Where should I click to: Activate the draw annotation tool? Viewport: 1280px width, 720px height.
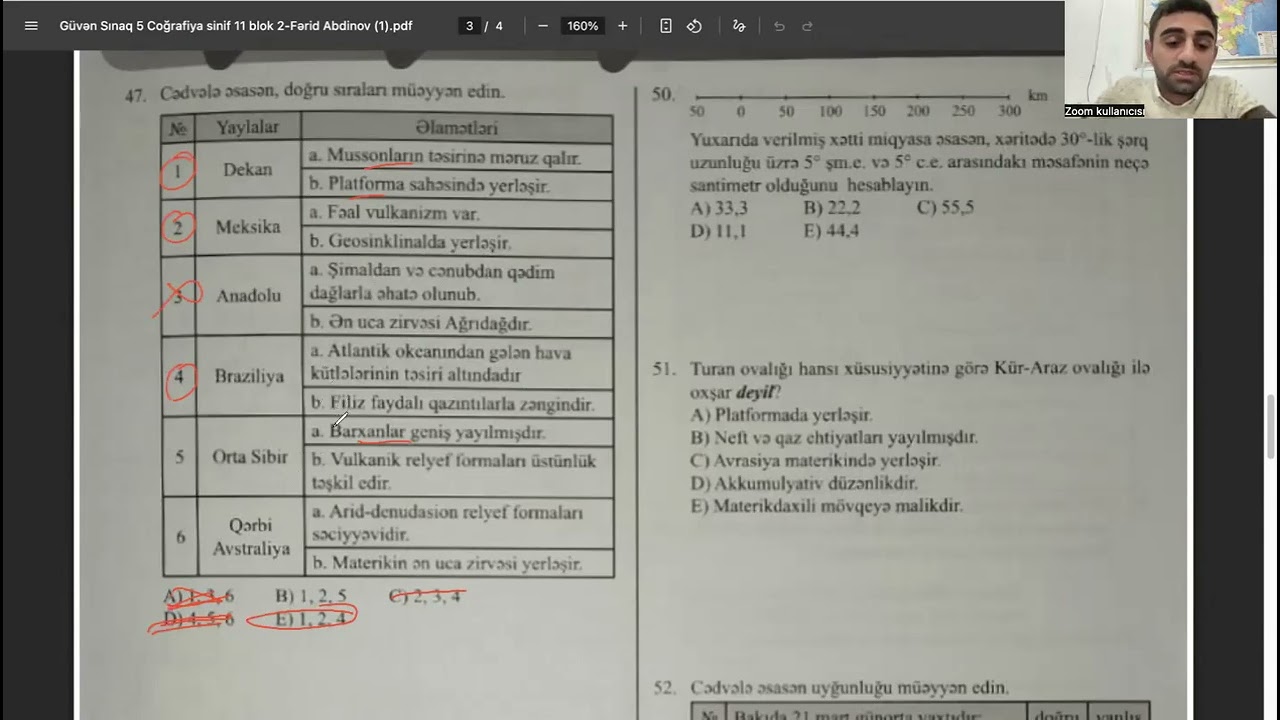tap(739, 26)
